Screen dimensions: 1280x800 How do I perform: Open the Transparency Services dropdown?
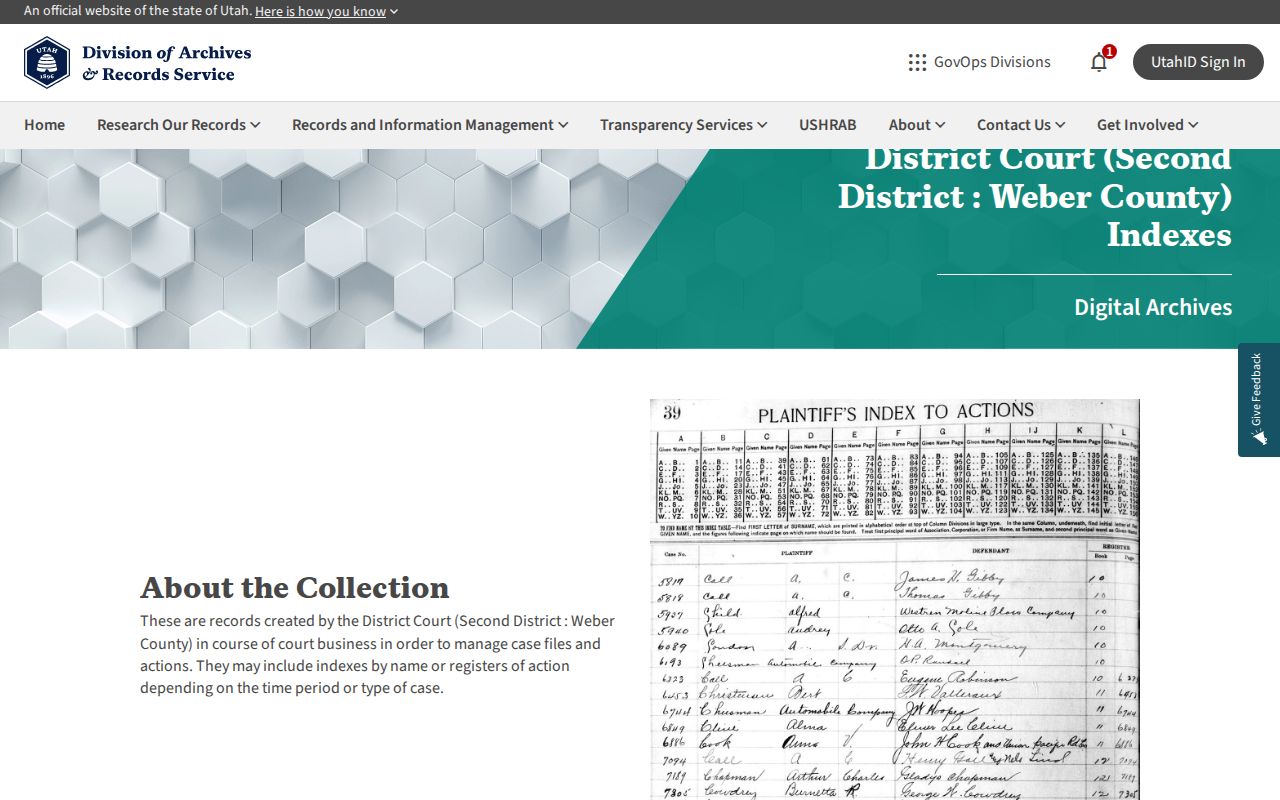(x=684, y=125)
